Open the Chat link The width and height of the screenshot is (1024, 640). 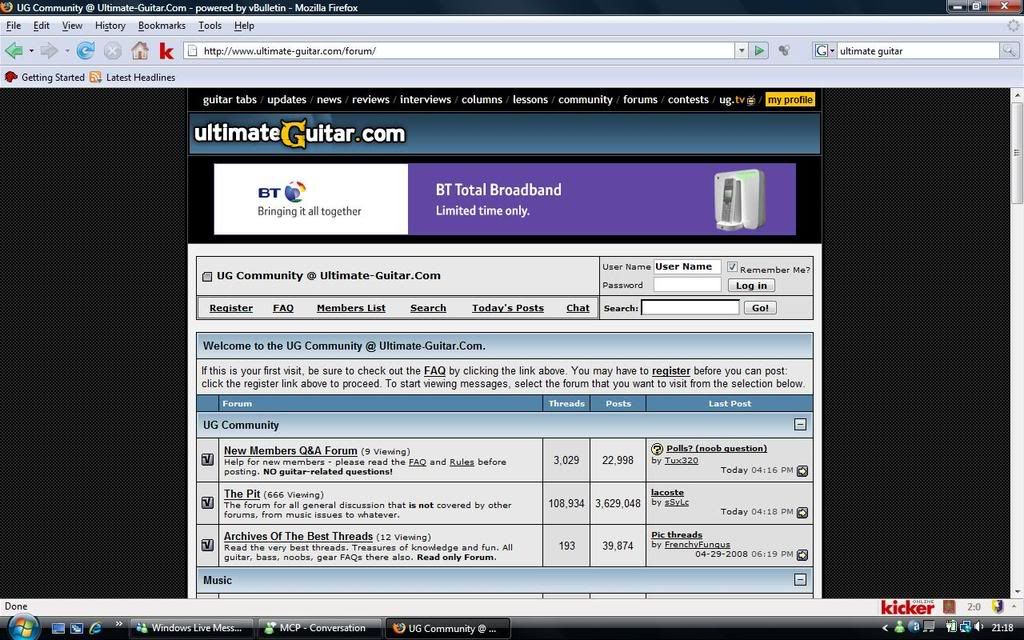click(577, 308)
